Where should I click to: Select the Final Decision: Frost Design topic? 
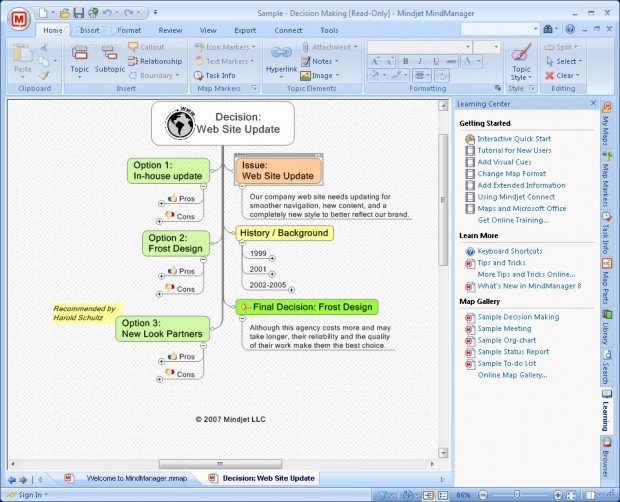(x=307, y=307)
